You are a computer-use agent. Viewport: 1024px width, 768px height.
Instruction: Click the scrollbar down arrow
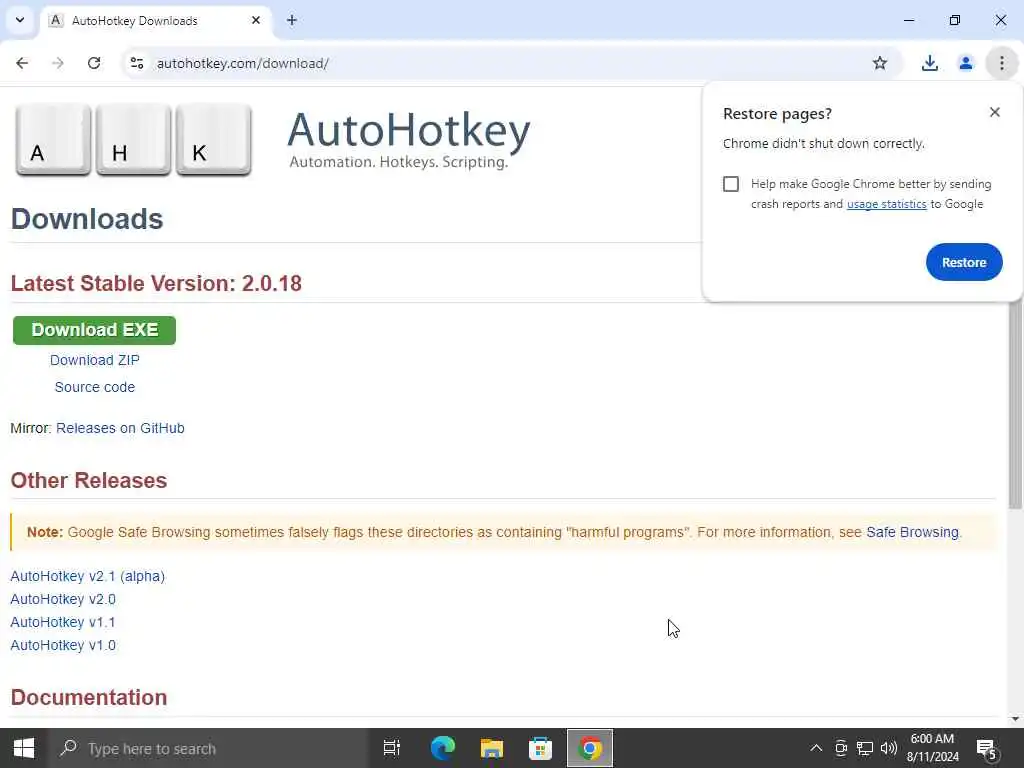pos(1015,719)
